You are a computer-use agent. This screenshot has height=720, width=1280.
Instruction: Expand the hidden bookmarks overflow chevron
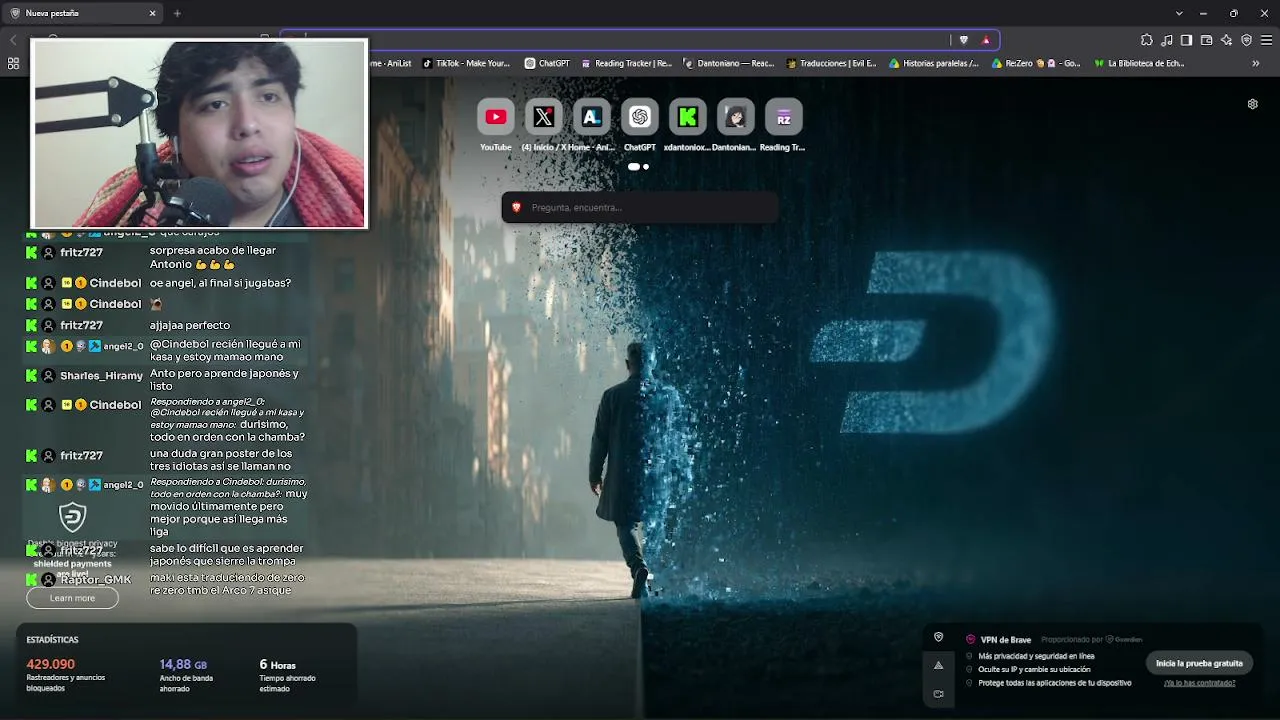point(1256,63)
